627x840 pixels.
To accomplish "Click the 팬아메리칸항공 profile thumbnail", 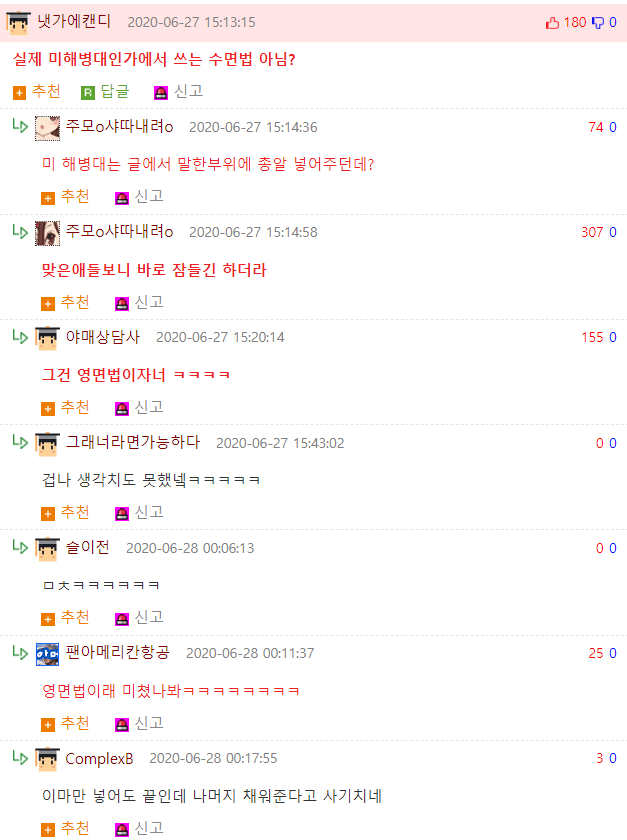I will click(x=47, y=654).
